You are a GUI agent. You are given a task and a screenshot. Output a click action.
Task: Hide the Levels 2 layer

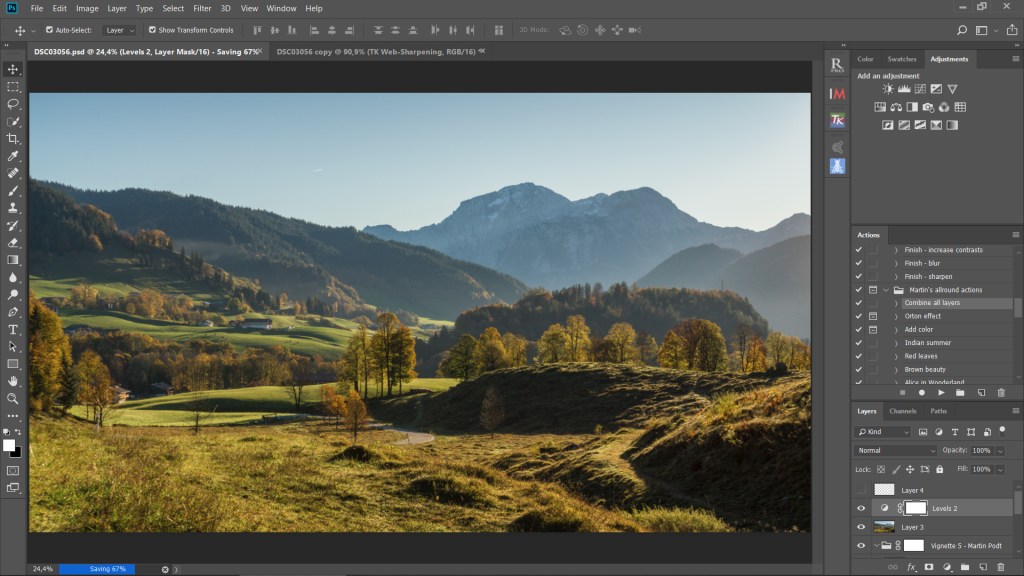[860, 508]
